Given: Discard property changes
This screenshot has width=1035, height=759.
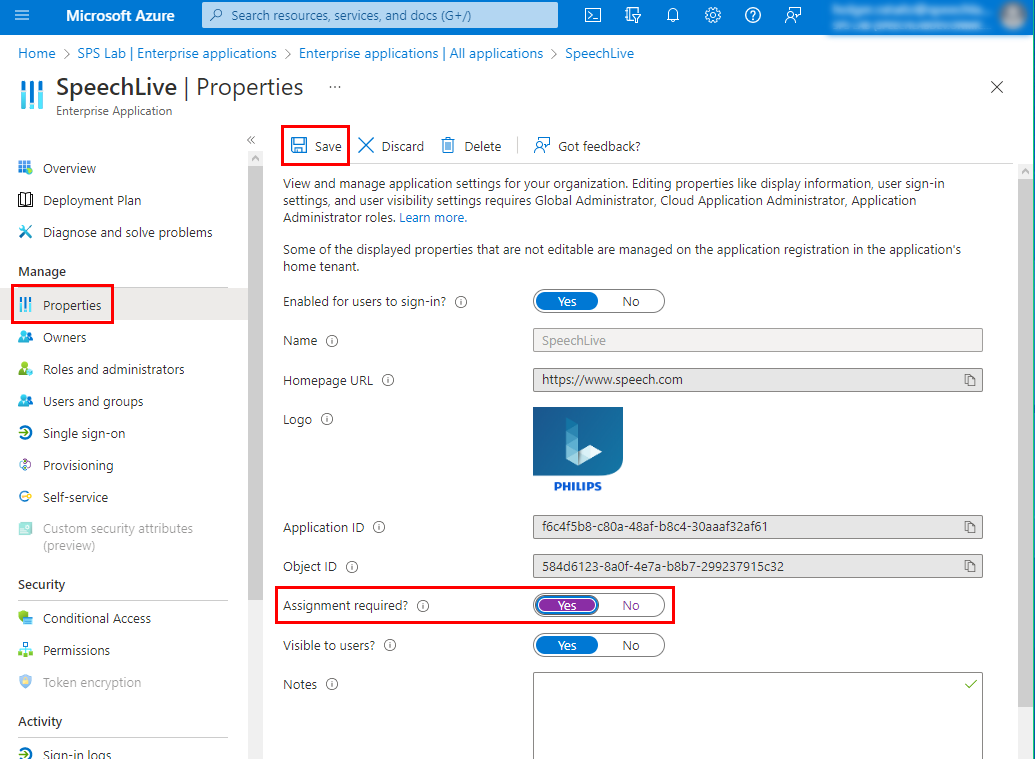Looking at the screenshot, I should coord(391,146).
